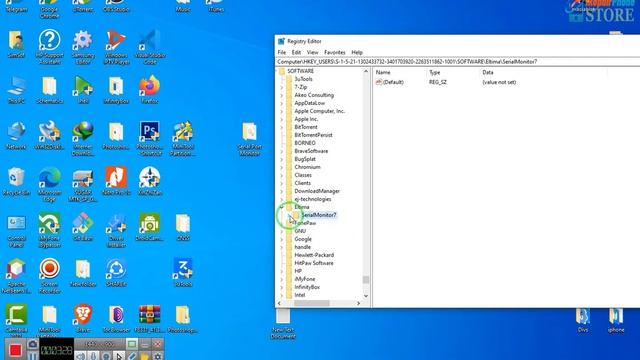
Task: Toggle mouse cursor capture in recorder toolbar
Action: point(119,356)
